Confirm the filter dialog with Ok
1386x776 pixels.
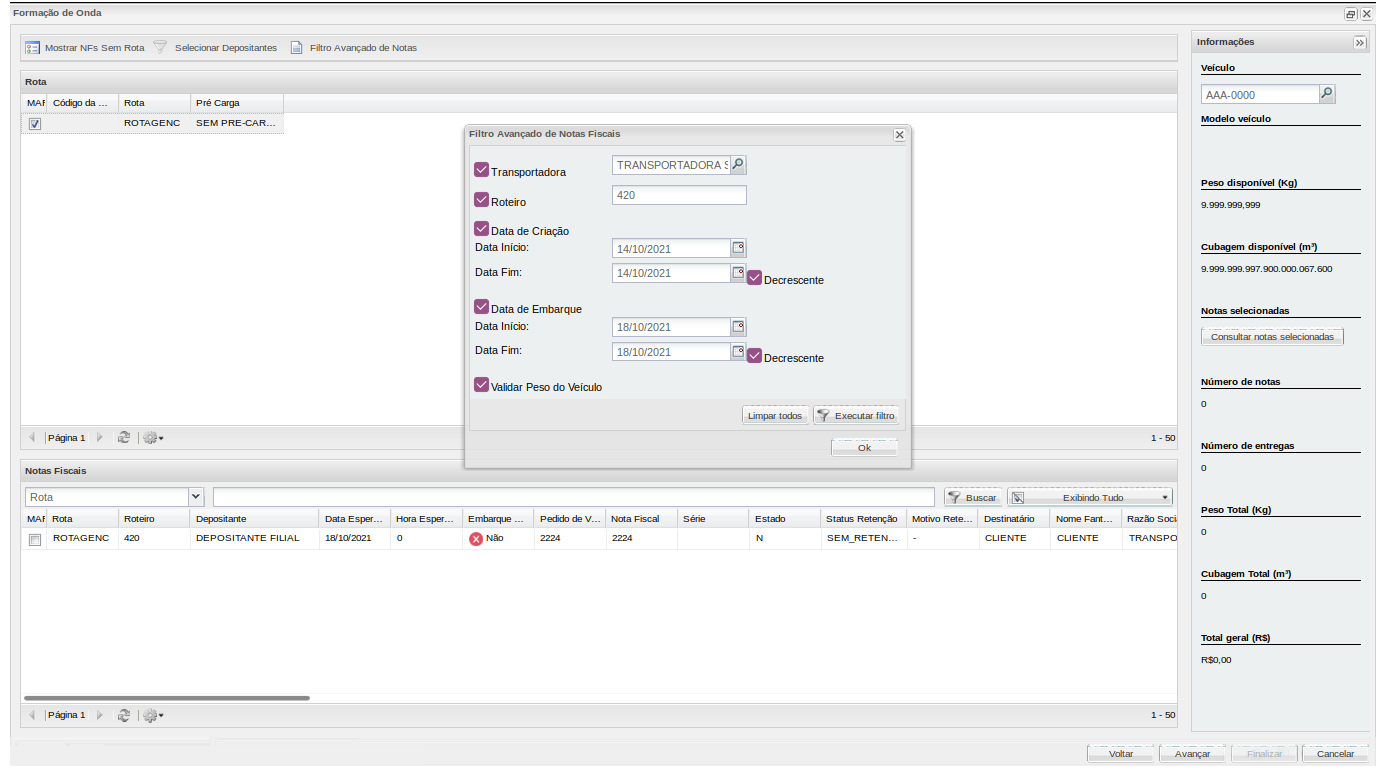(864, 448)
